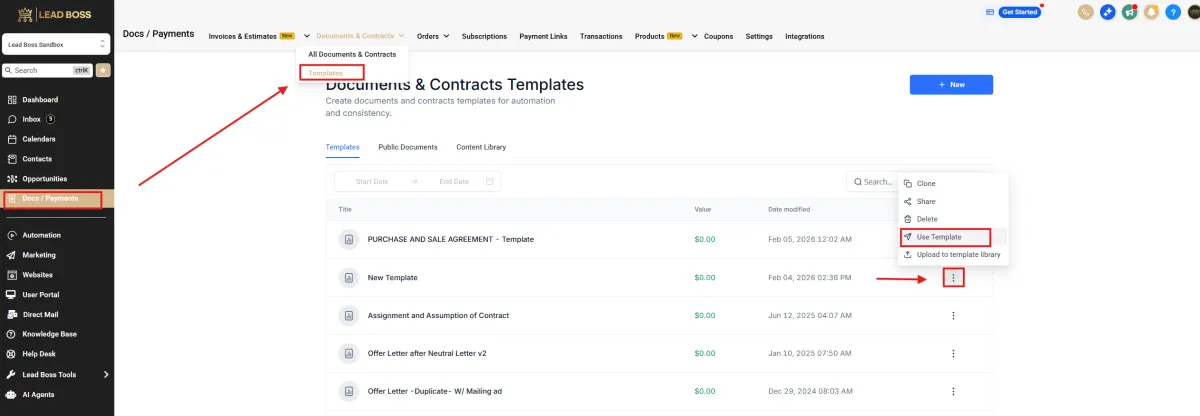
Task: Click the document icon beside New Template
Action: [348, 277]
